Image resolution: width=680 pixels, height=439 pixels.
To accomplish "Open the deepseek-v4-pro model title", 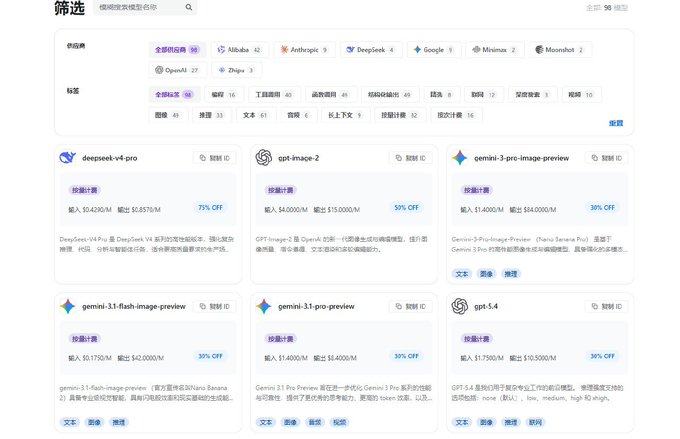I will [x=110, y=158].
